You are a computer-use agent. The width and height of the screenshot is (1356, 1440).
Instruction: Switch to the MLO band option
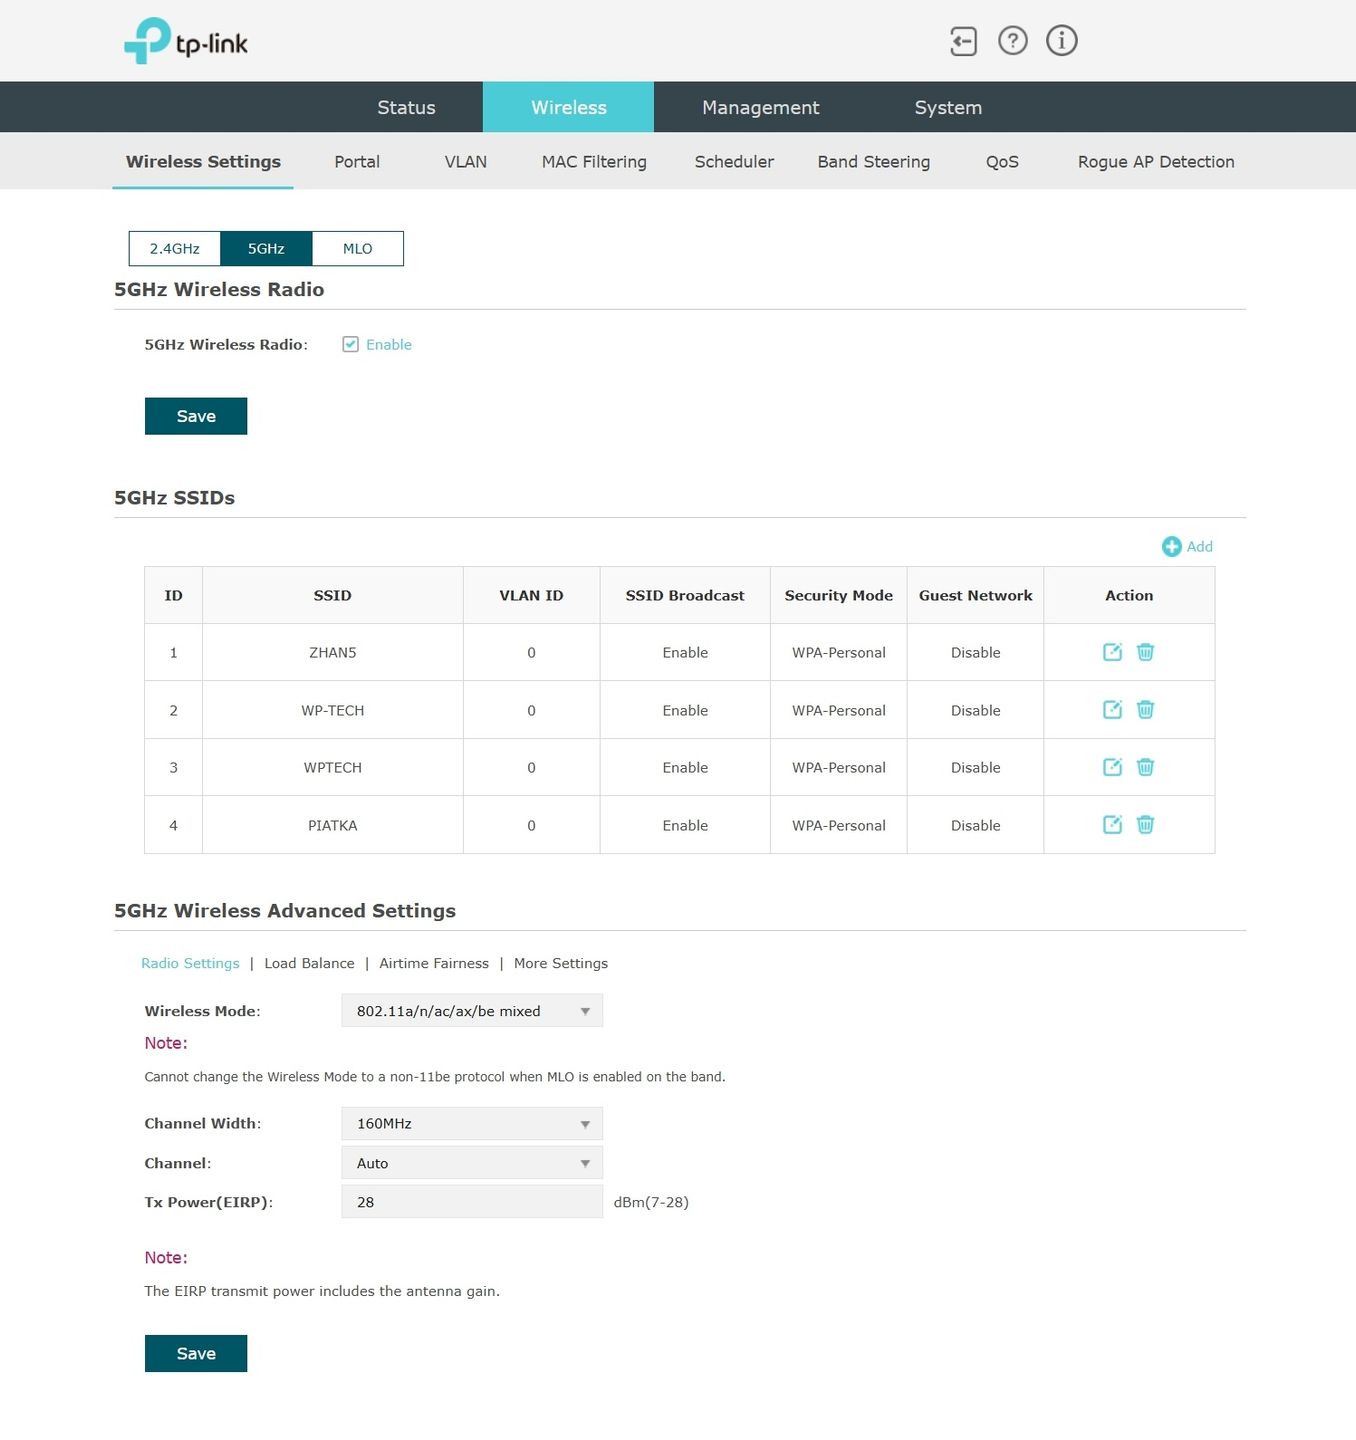tap(358, 249)
